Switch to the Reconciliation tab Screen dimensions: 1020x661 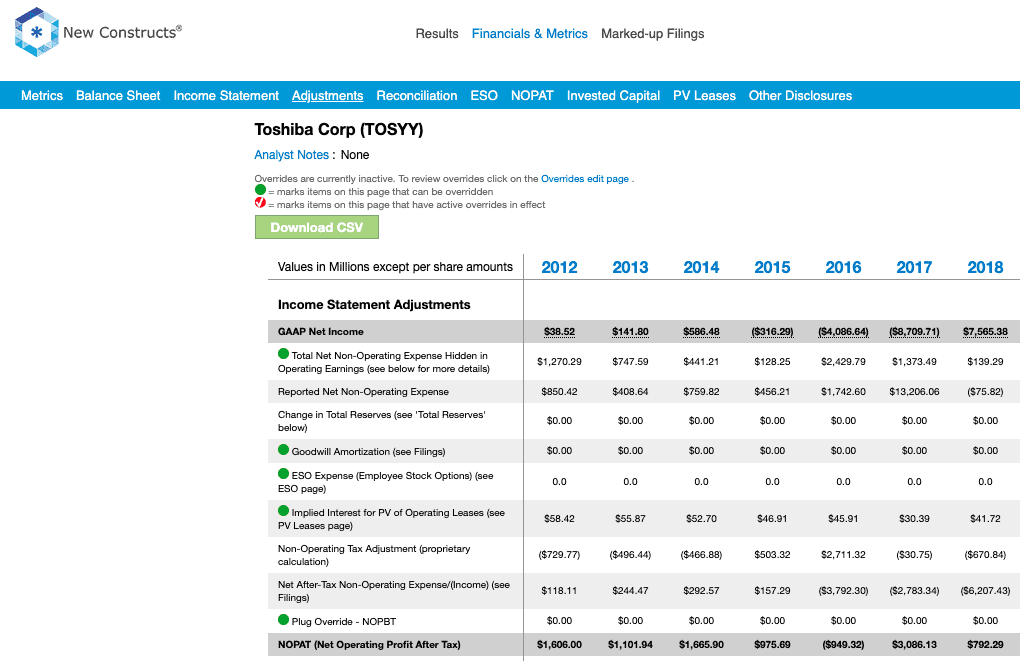click(x=416, y=96)
